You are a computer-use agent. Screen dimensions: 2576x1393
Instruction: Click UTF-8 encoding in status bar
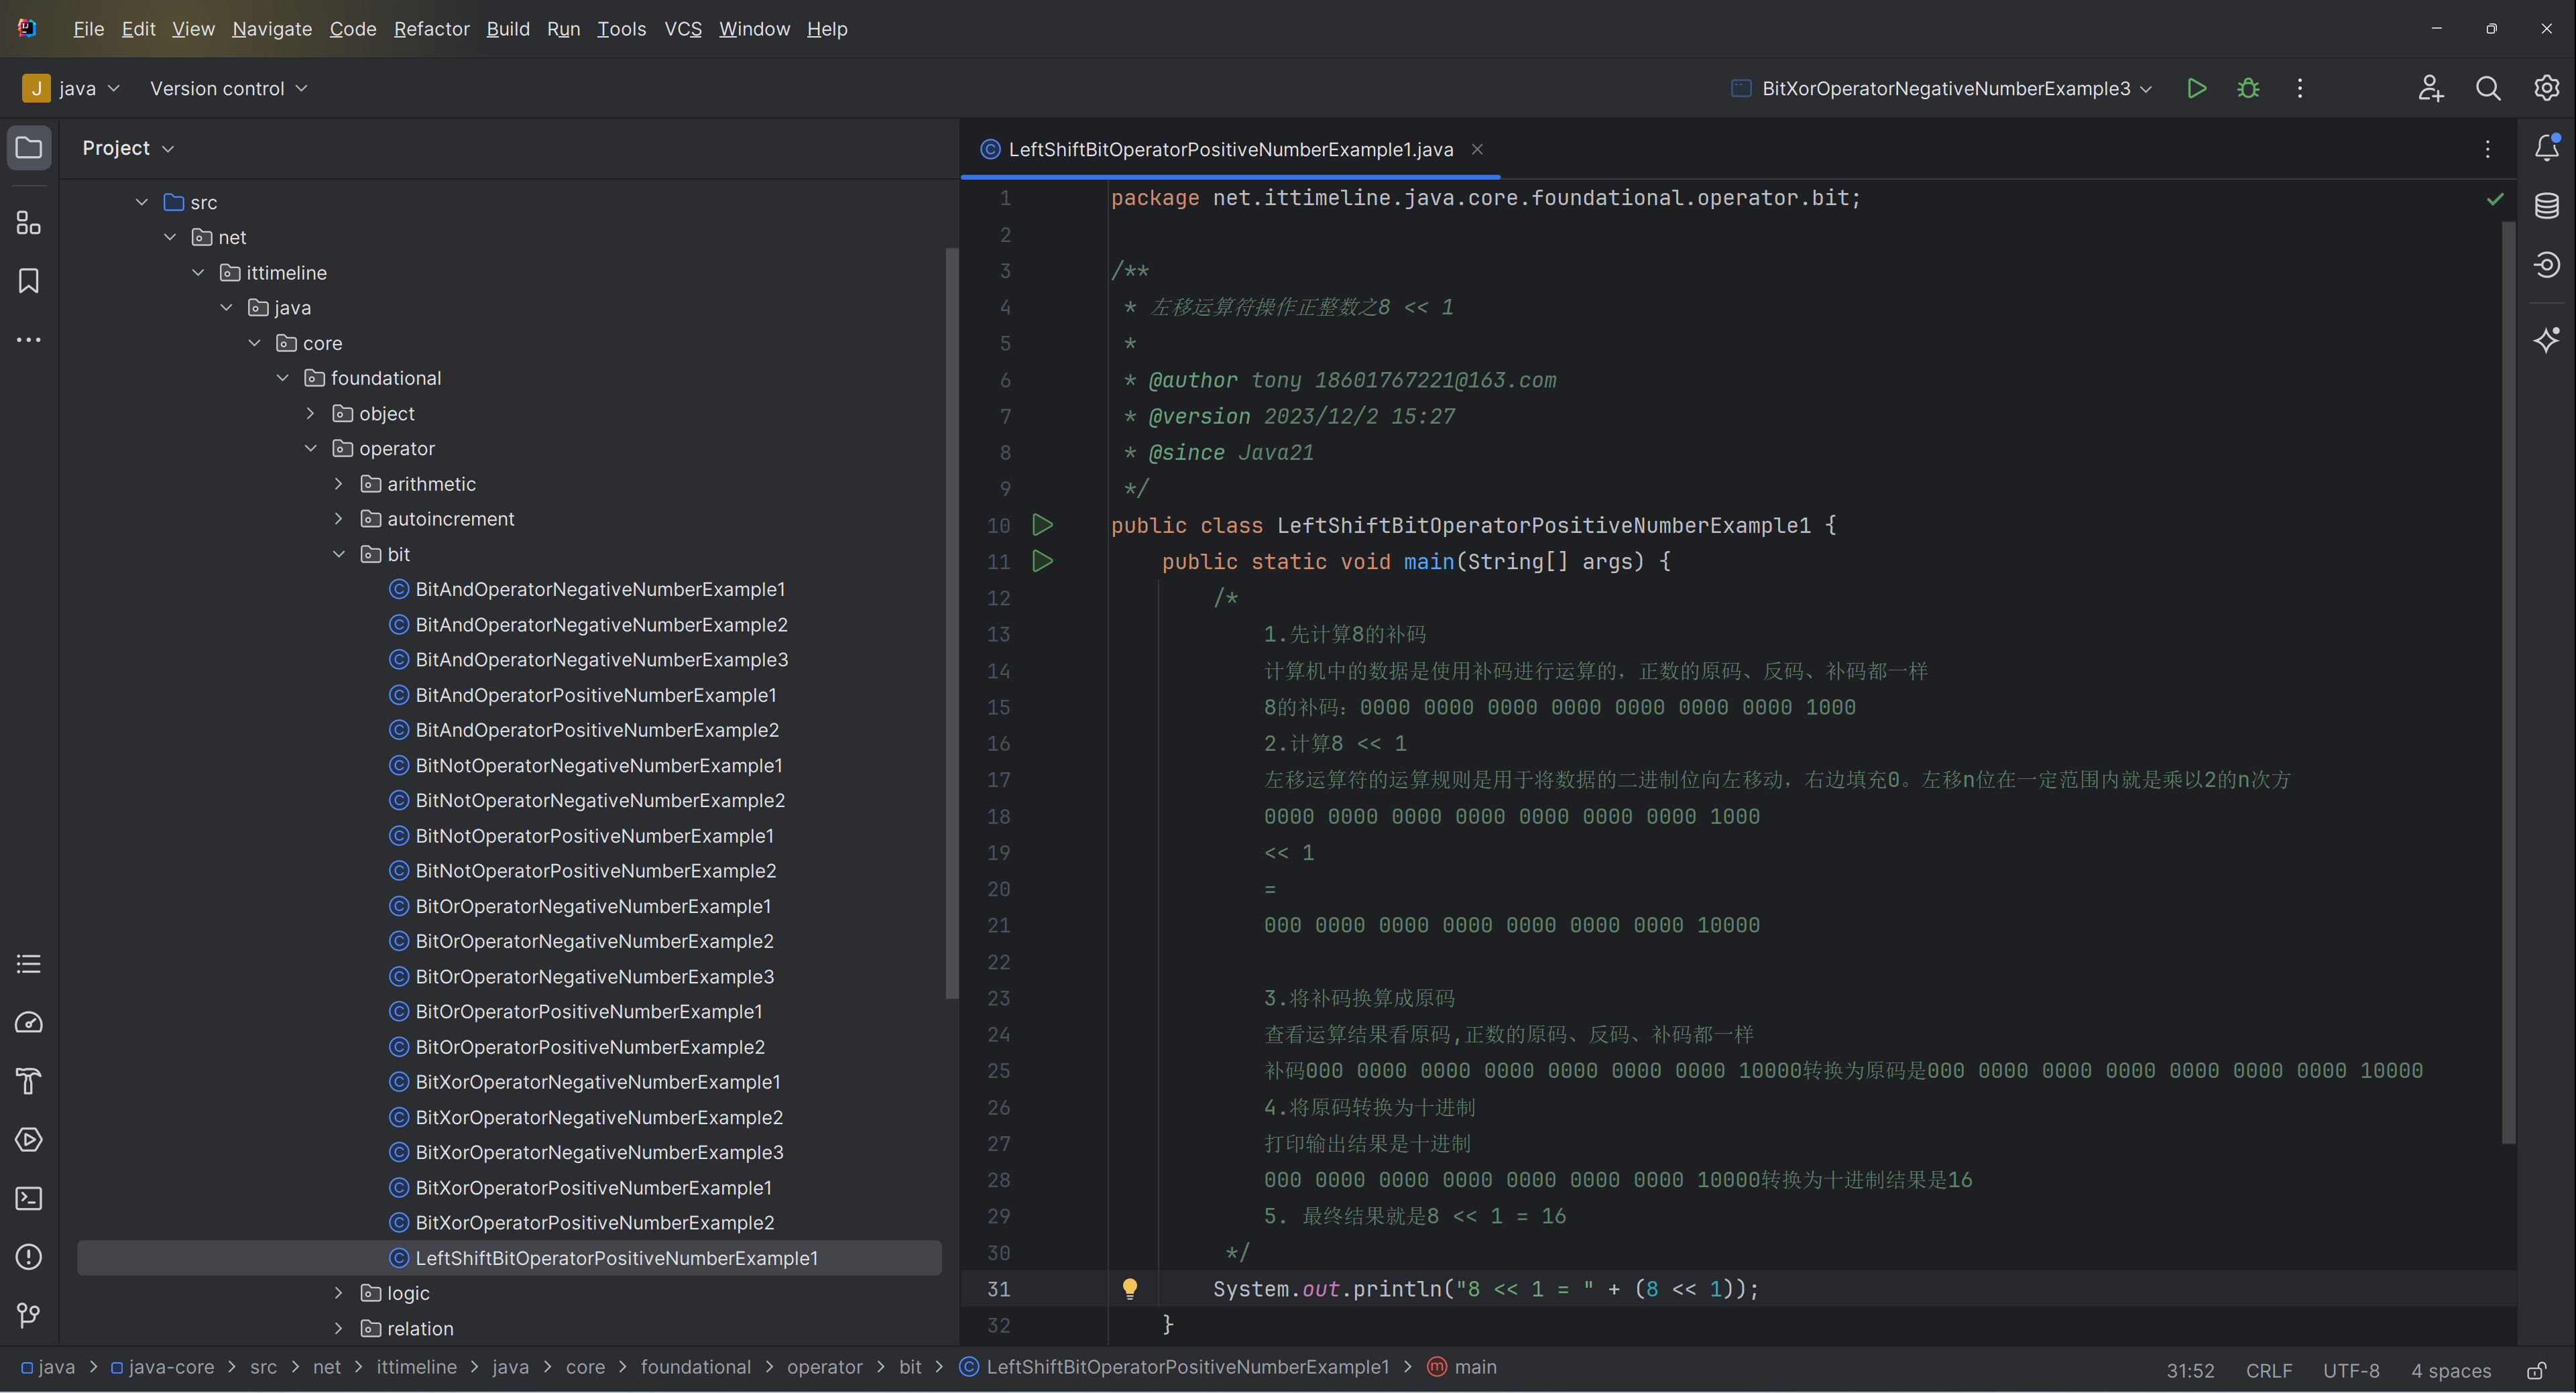(2351, 1370)
